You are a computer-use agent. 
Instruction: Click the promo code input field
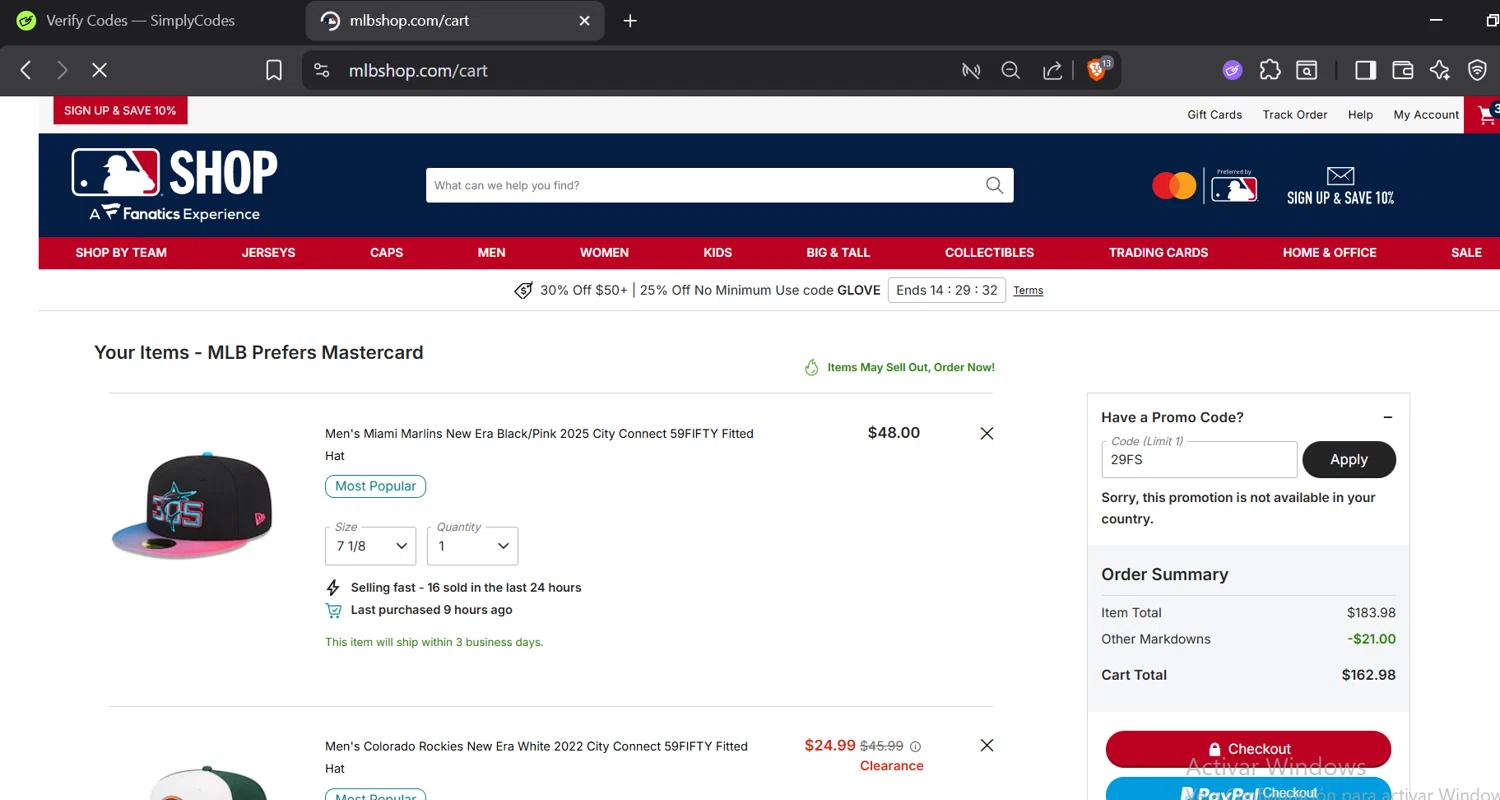[1199, 460]
